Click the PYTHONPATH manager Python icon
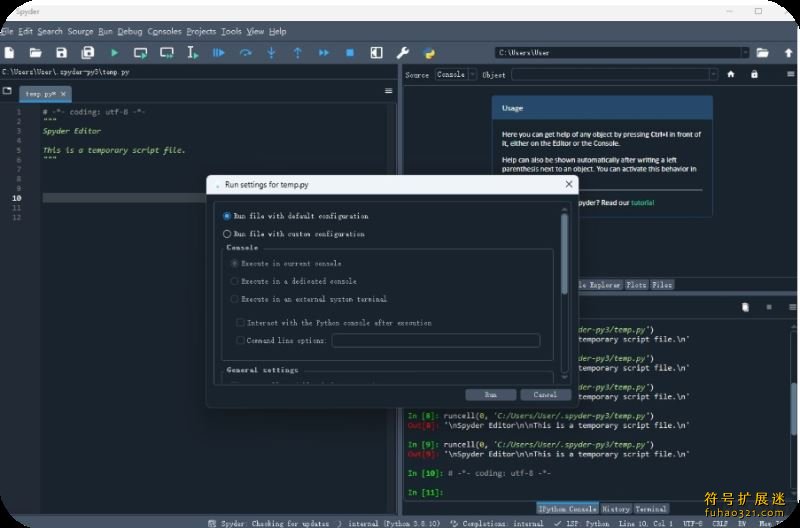This screenshot has height=528, width=800. tap(429, 53)
